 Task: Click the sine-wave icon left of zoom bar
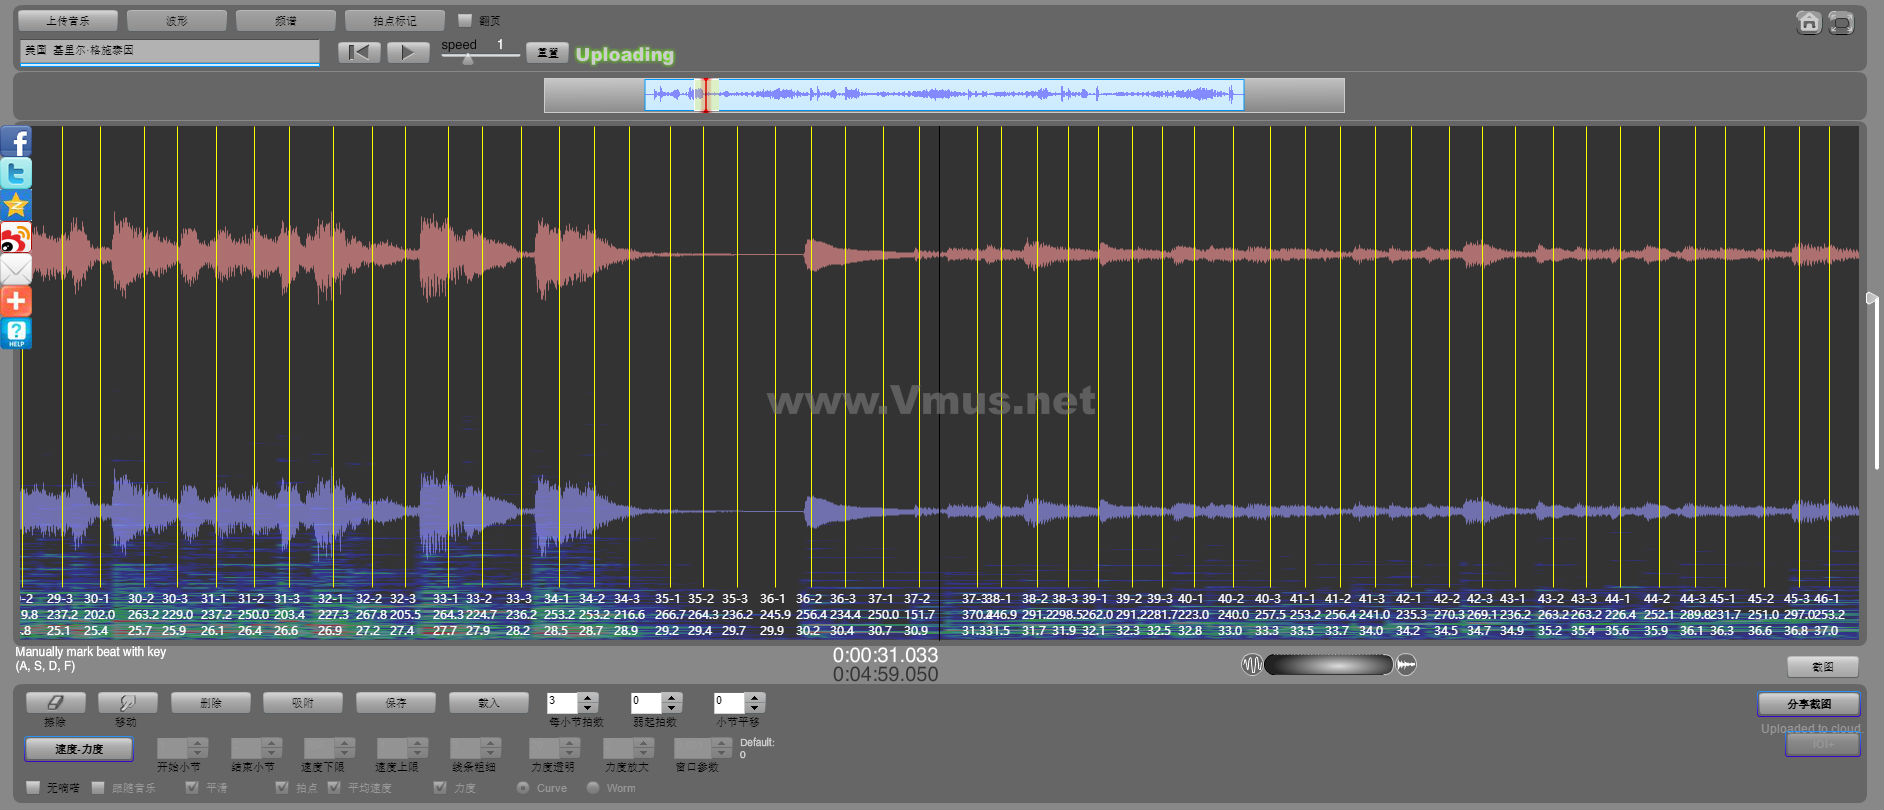click(1251, 665)
